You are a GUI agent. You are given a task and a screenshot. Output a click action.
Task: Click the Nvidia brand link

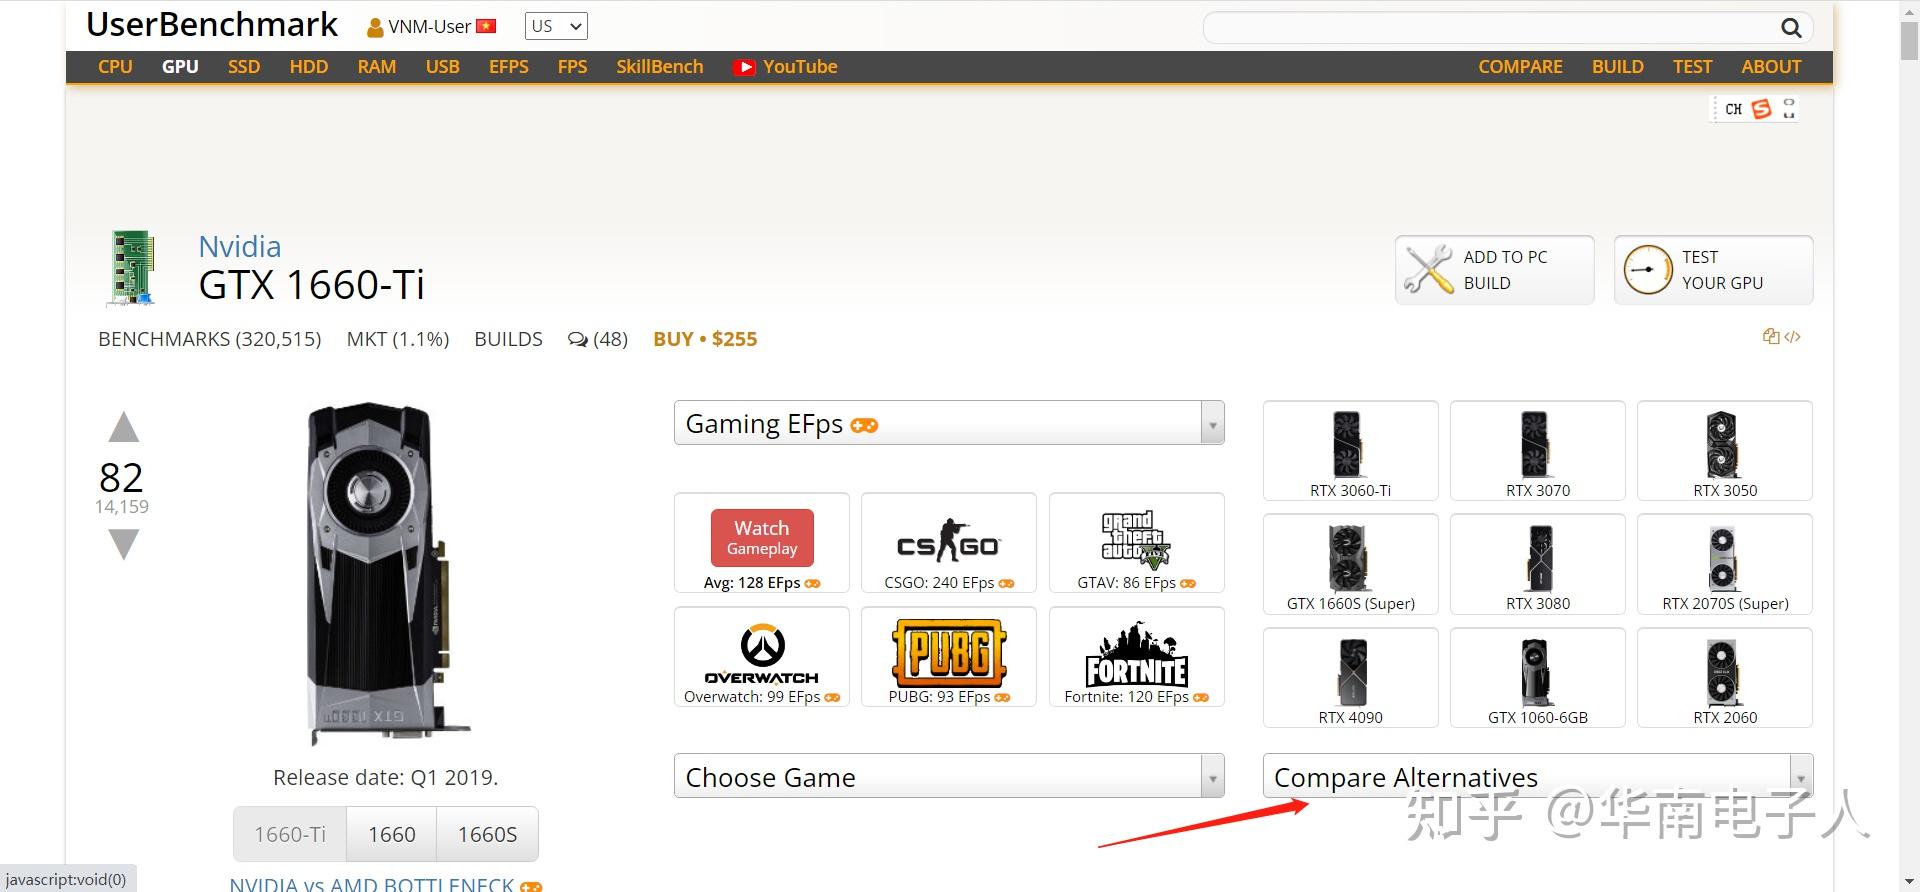(x=240, y=246)
